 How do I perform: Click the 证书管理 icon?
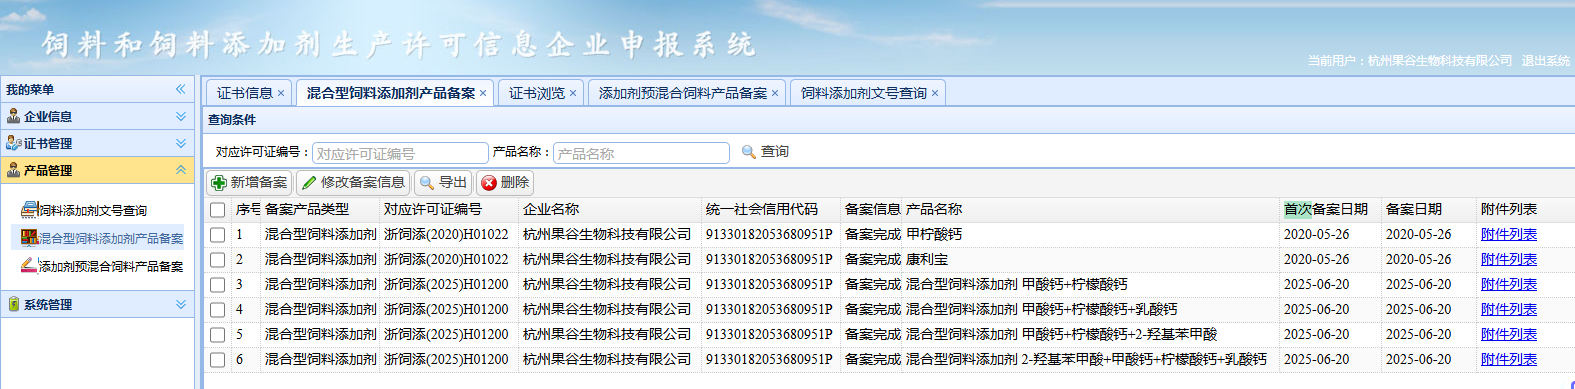click(14, 143)
